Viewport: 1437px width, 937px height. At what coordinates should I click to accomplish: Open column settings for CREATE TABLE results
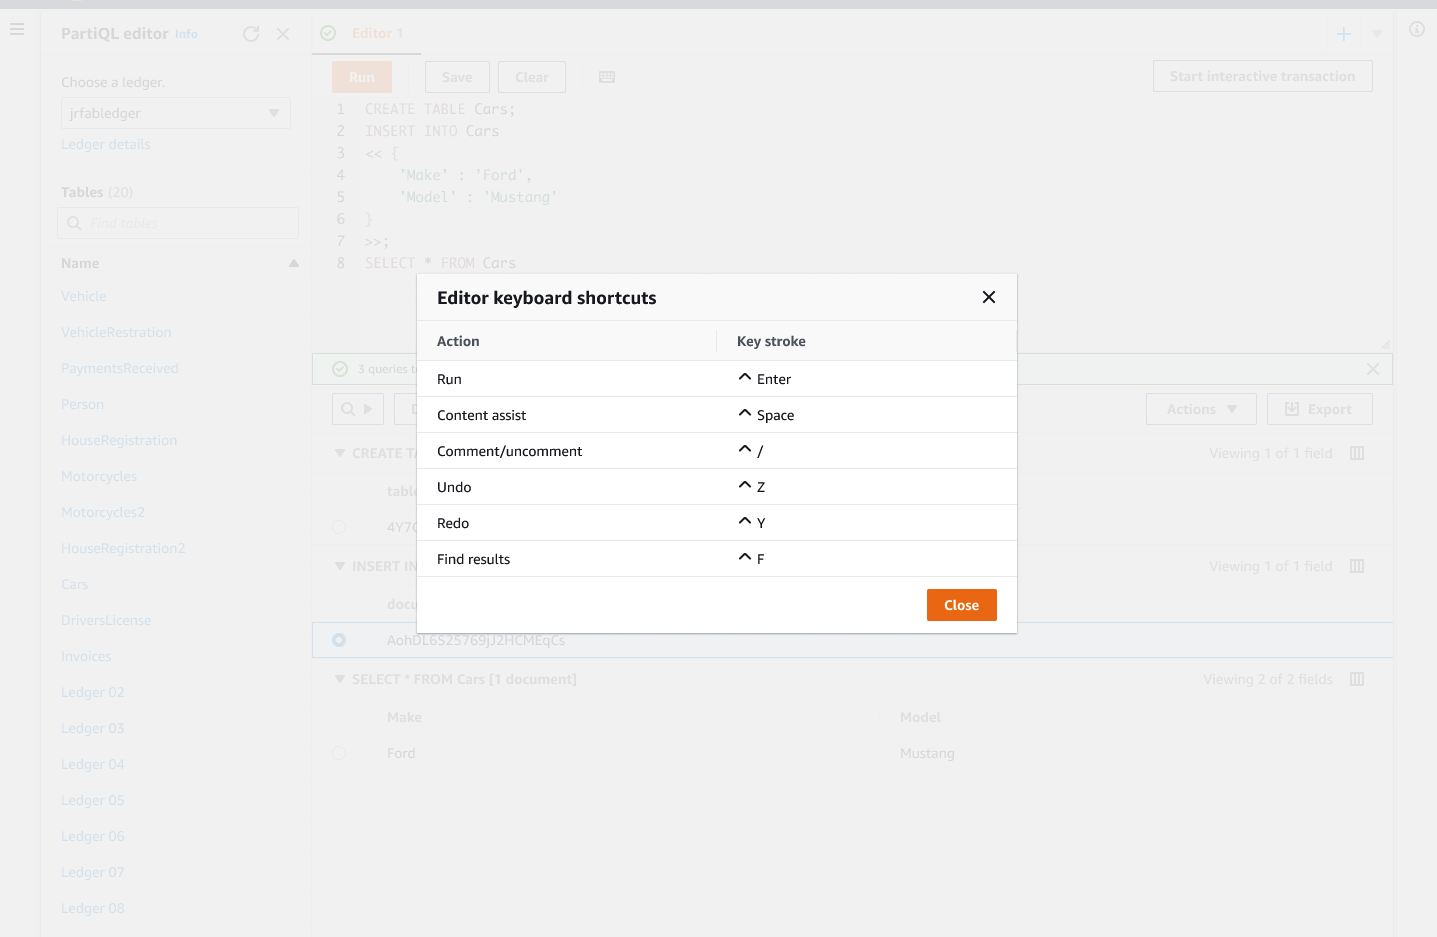point(1357,453)
